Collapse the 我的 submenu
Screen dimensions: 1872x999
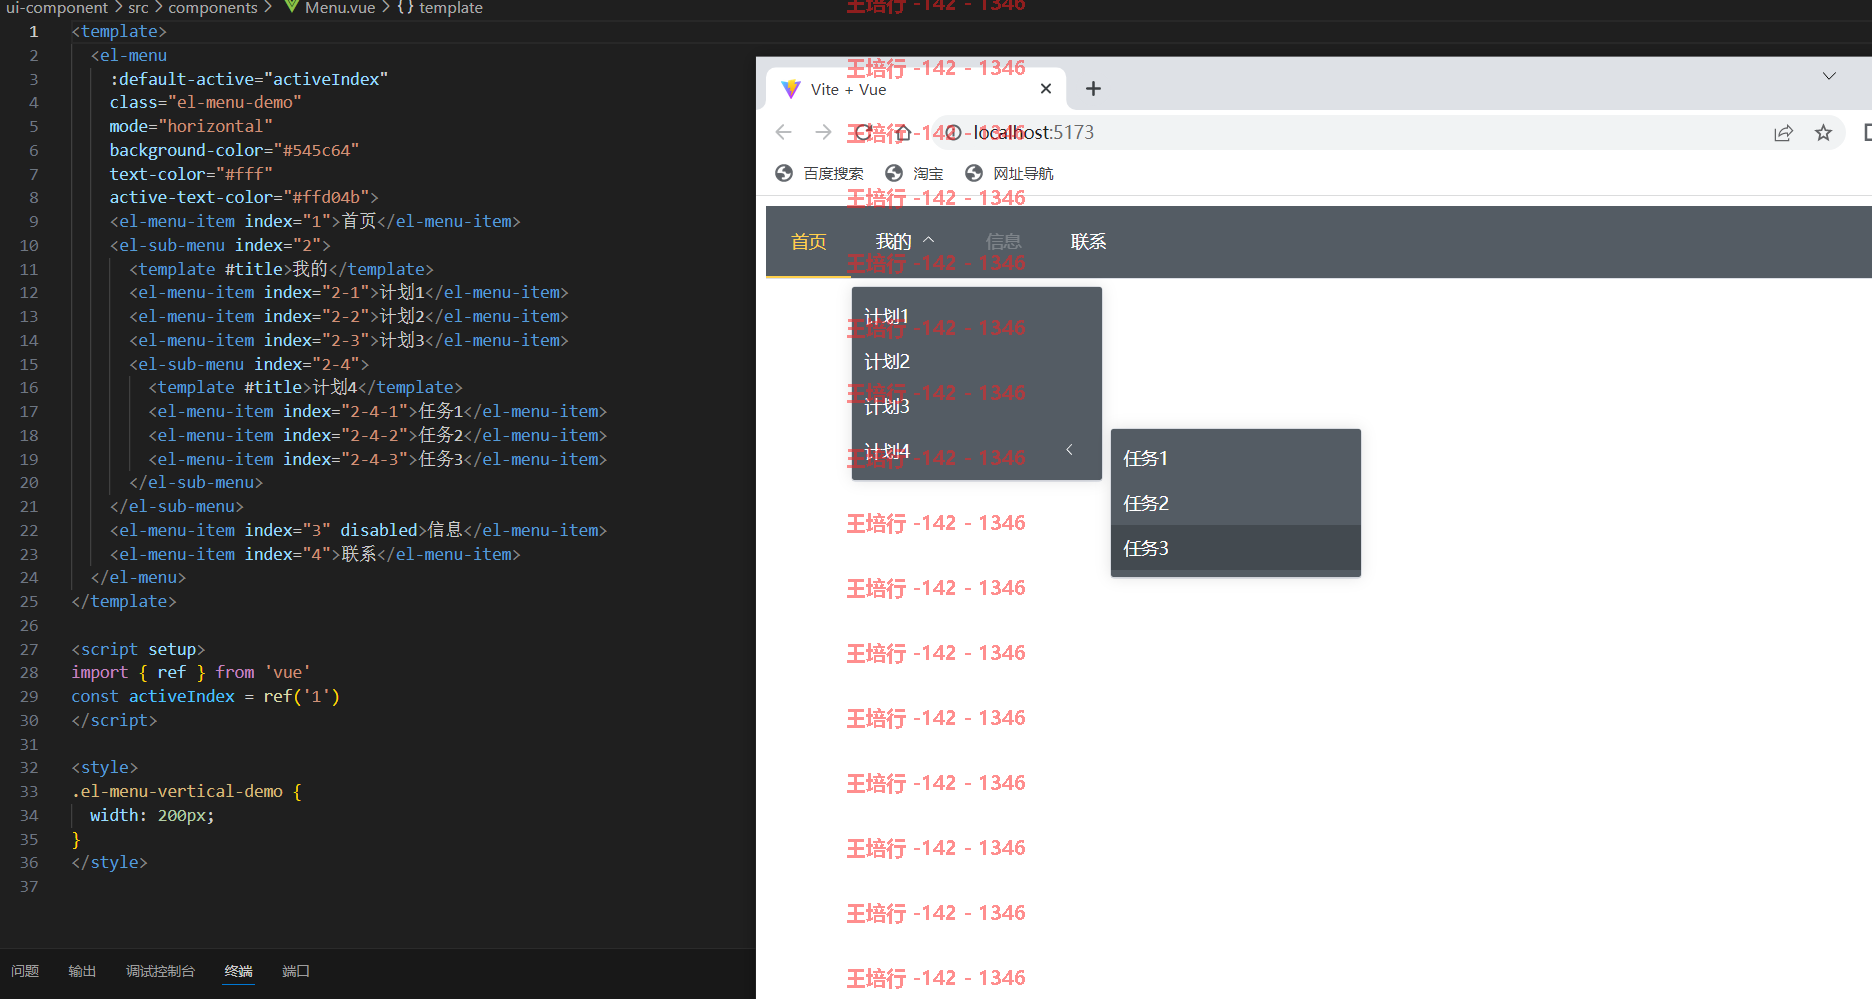pyautogui.click(x=905, y=242)
